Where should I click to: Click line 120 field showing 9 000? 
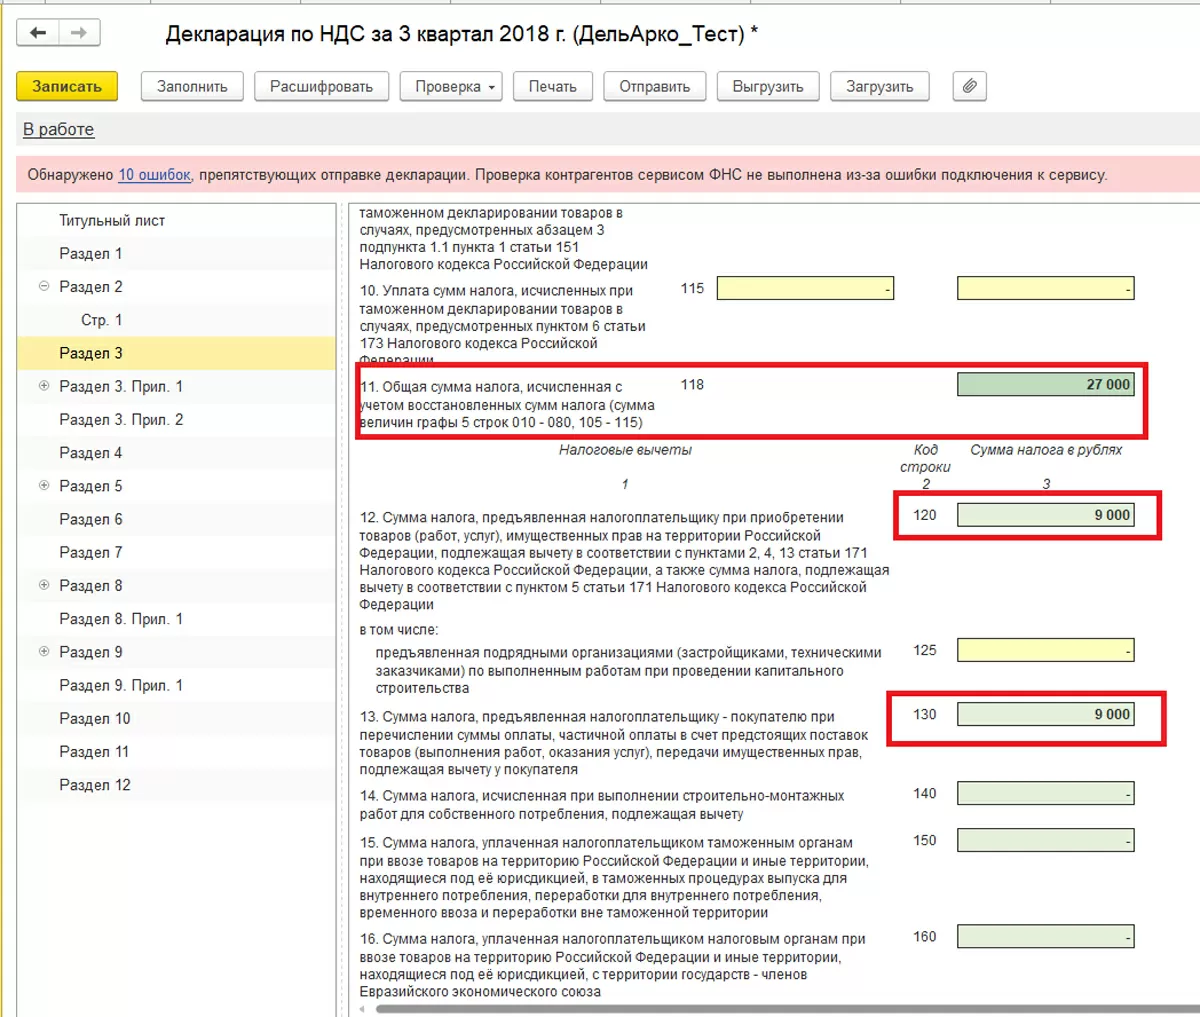tap(1046, 515)
